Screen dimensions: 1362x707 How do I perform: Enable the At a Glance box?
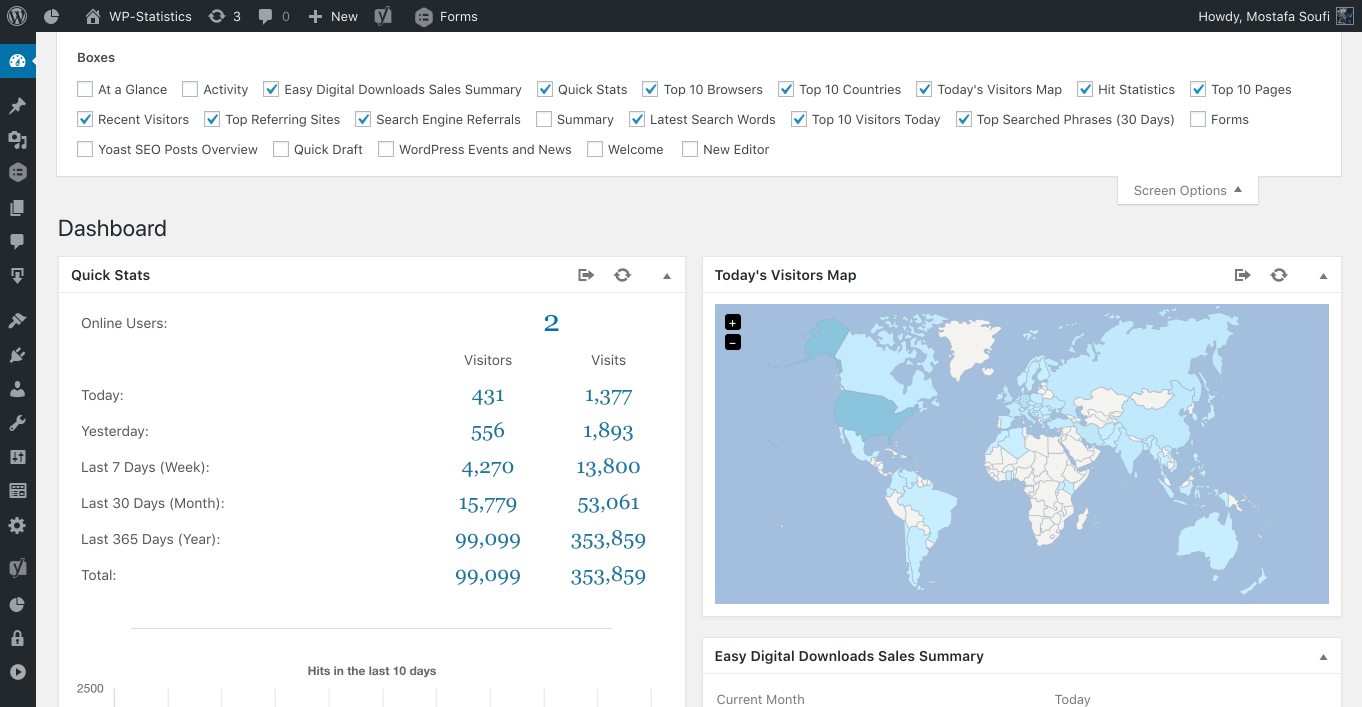coord(86,89)
